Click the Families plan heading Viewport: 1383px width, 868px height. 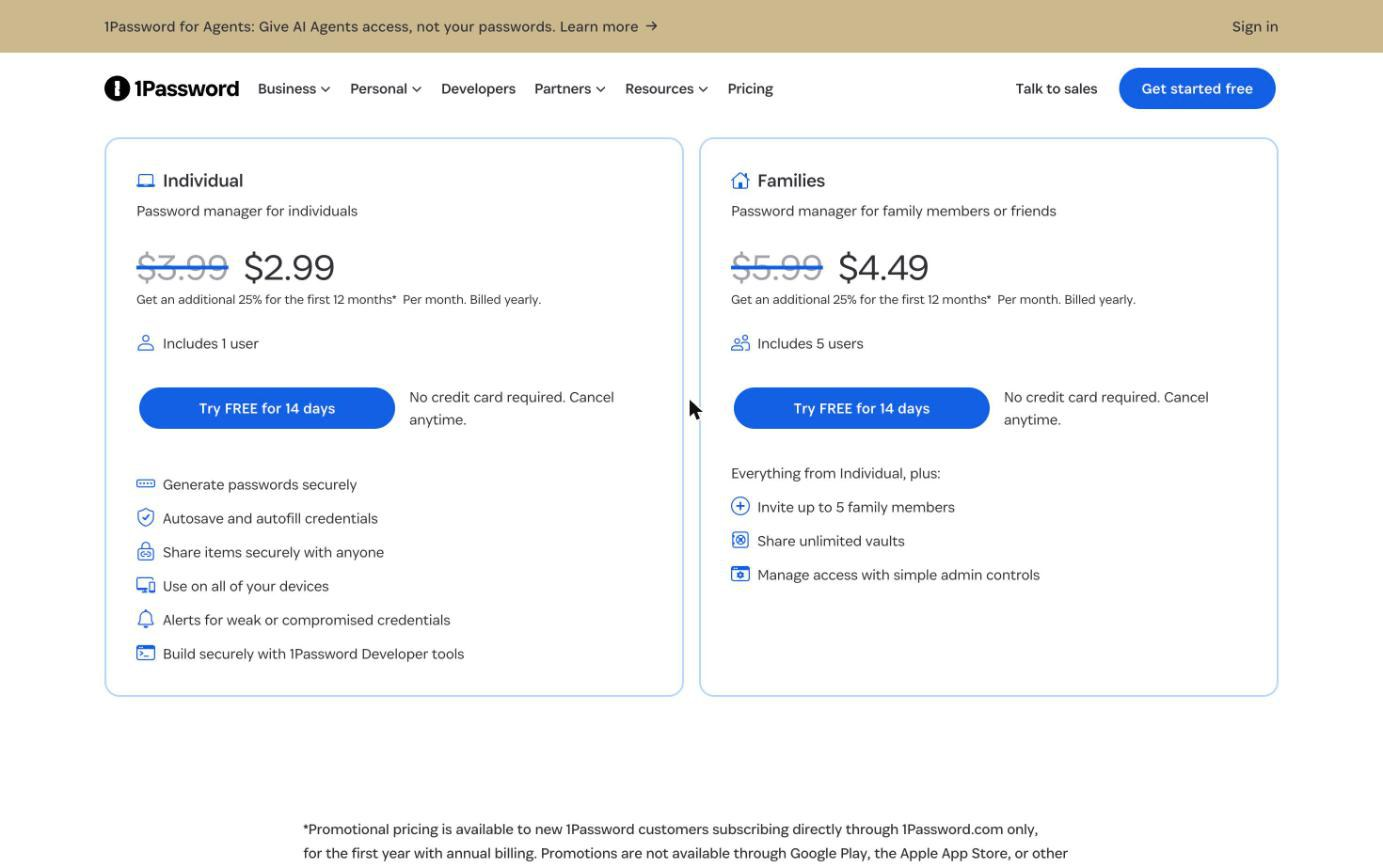[791, 181]
